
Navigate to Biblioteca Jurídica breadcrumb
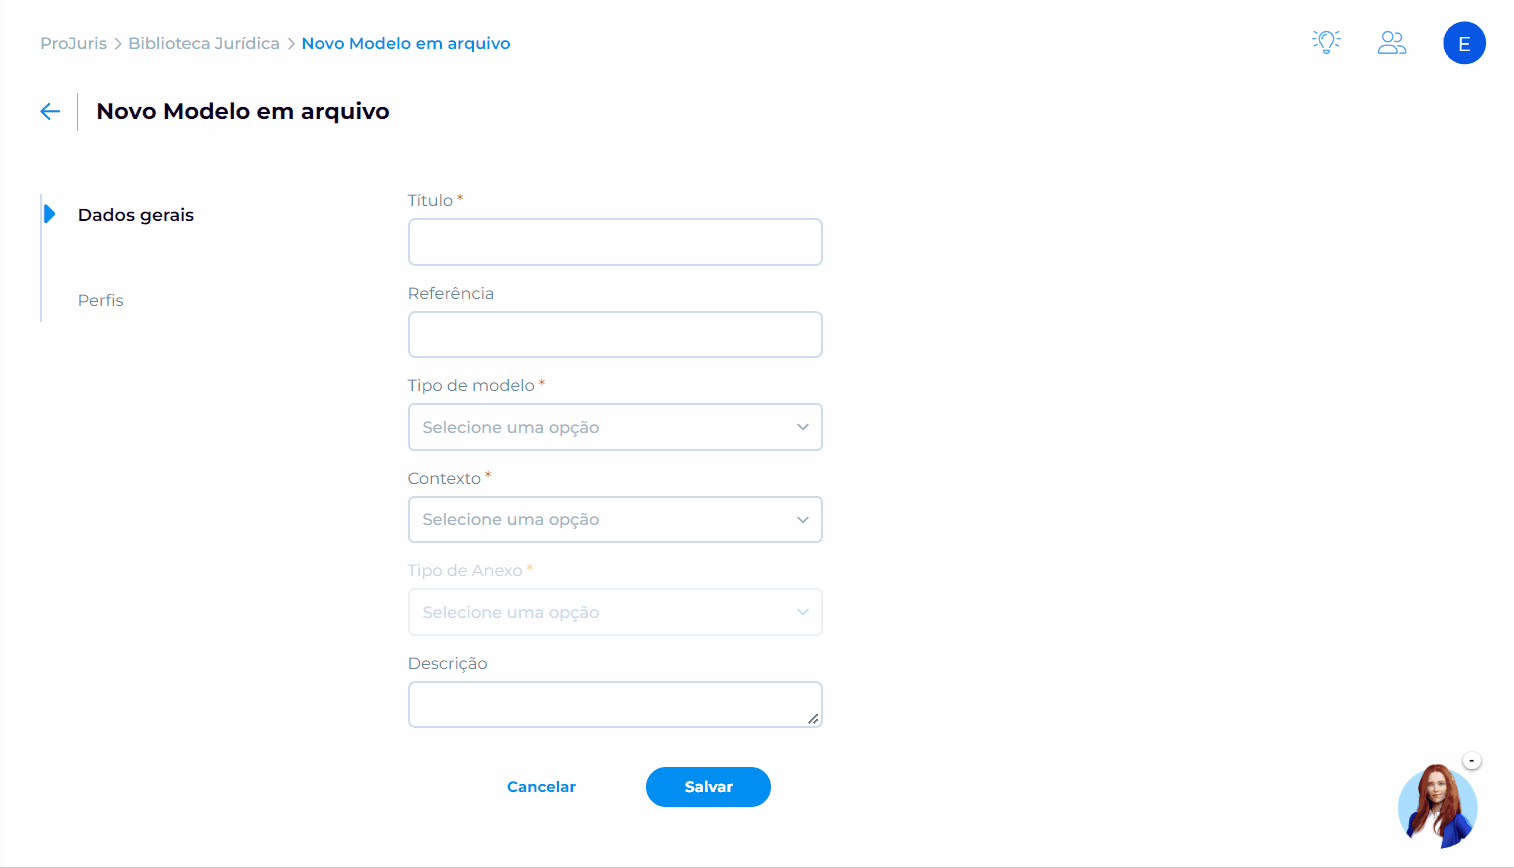204,43
